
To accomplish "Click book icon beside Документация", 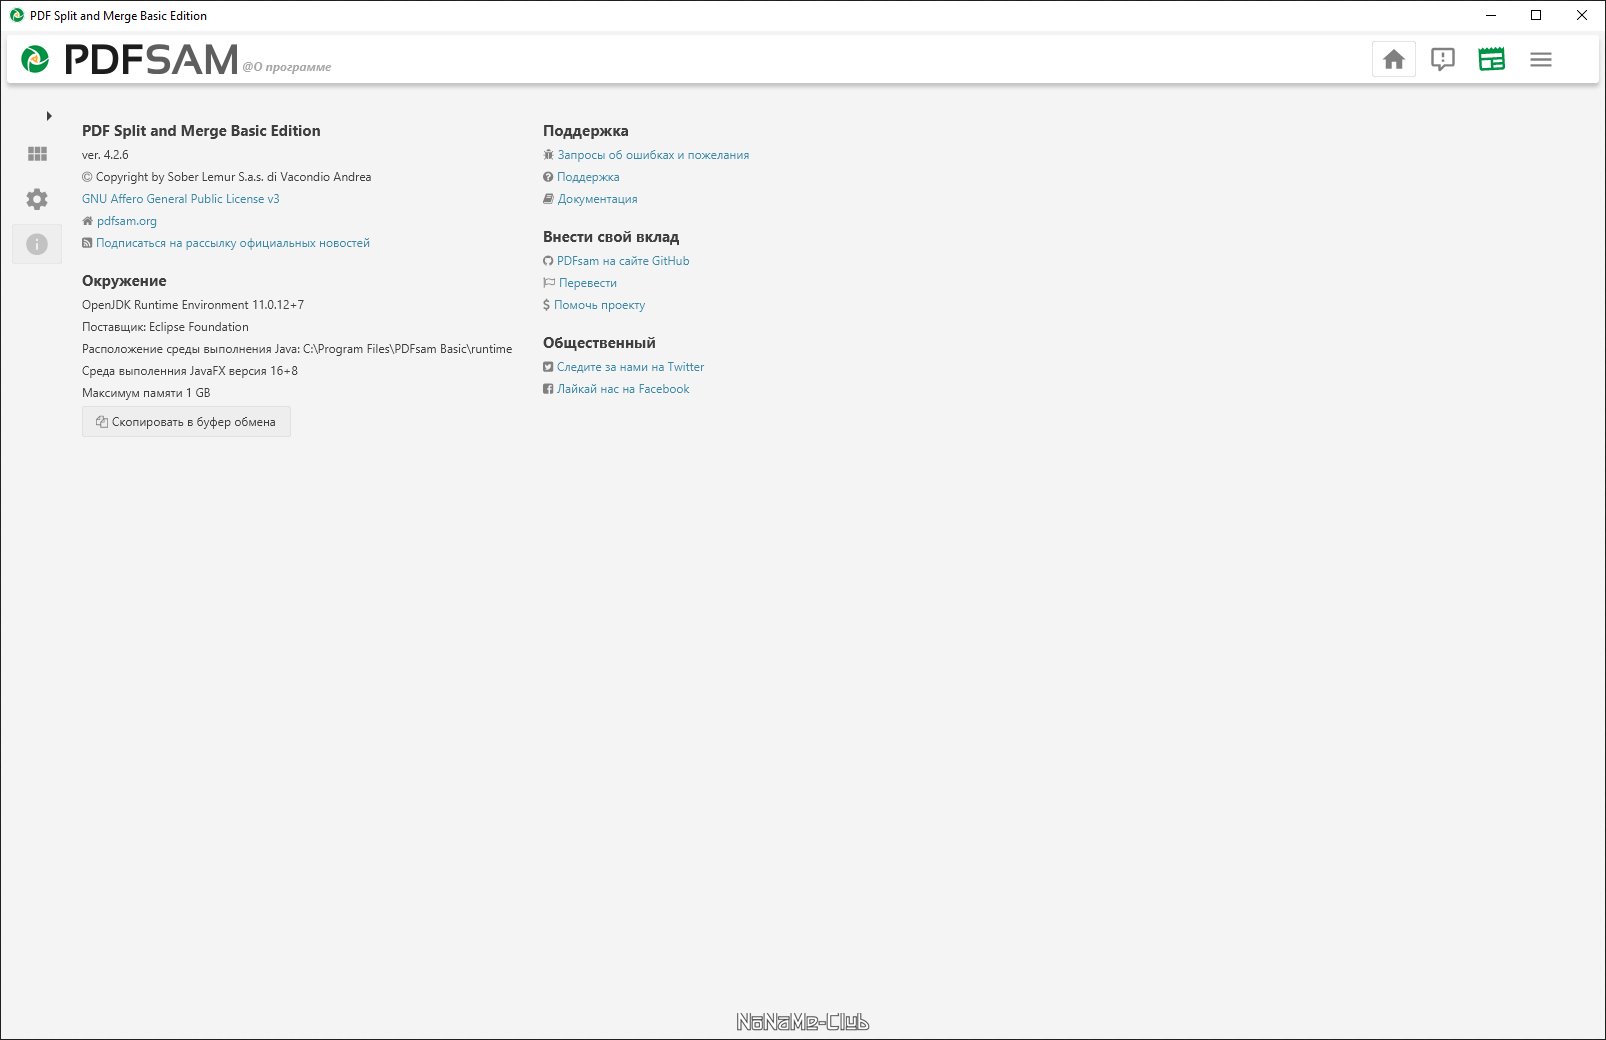I will coord(548,199).
